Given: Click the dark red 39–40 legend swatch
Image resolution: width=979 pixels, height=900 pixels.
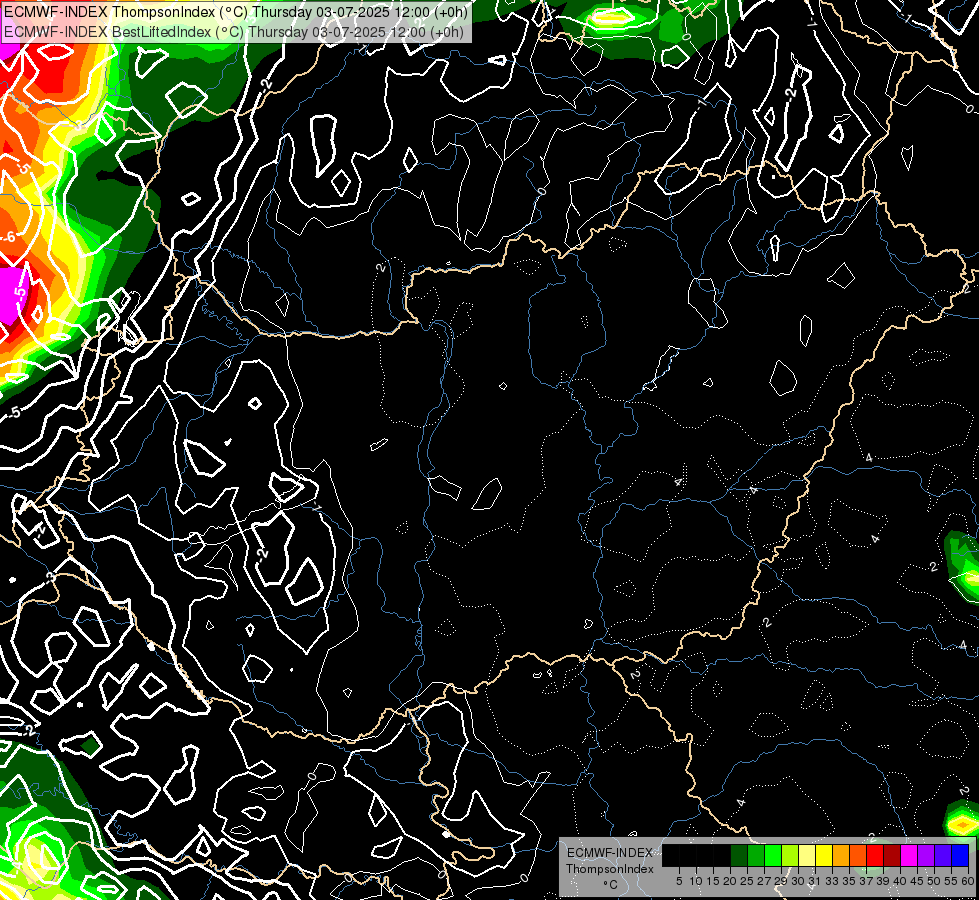Looking at the screenshot, I should [x=892, y=855].
